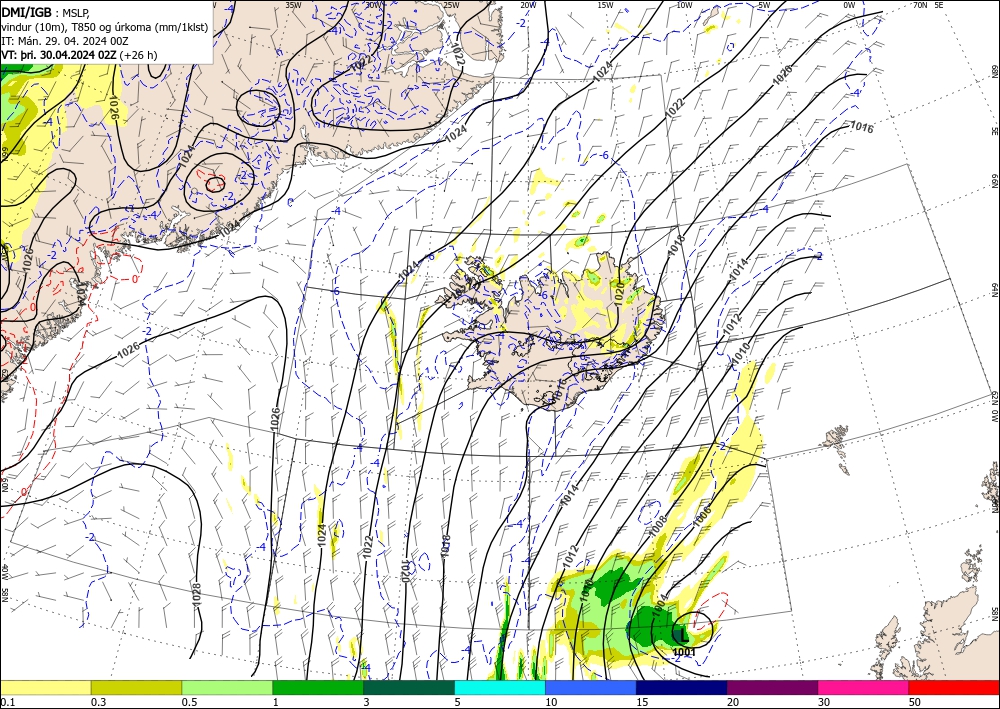The width and height of the screenshot is (1000, 709).
Task: Click the 64N latitude label on the right edge
Action: click(995, 290)
